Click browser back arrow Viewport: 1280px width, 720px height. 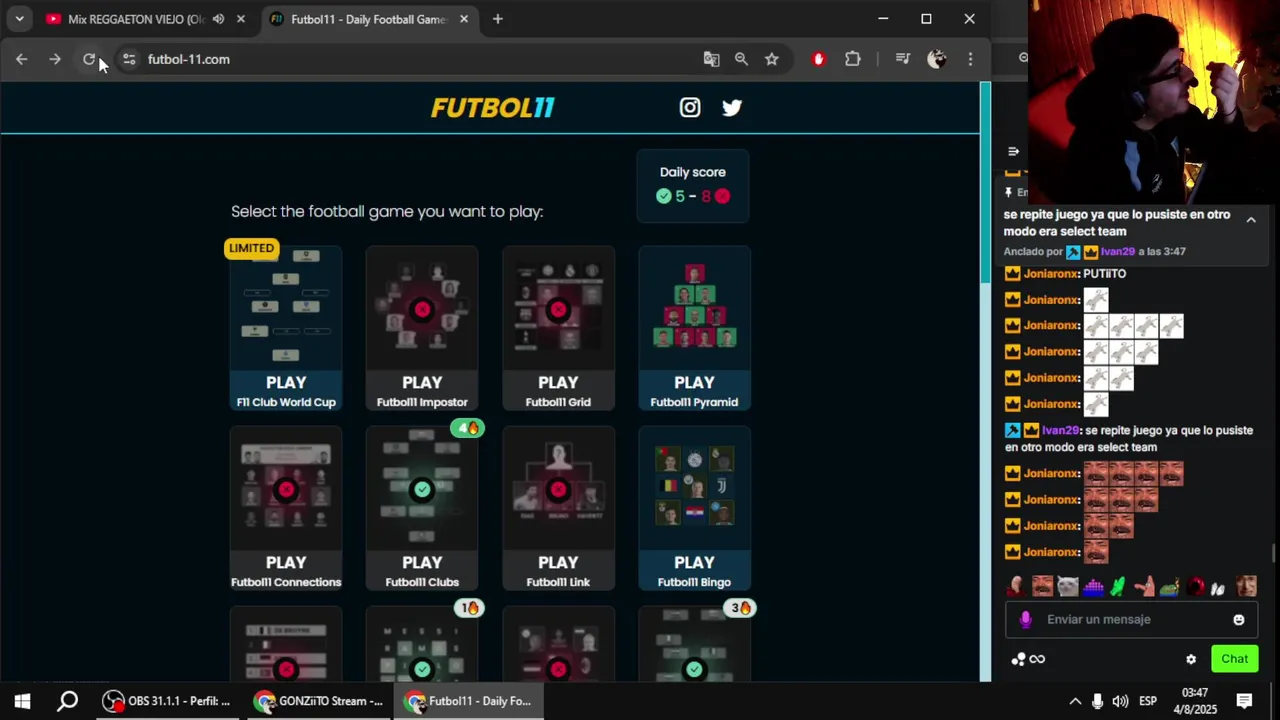tap(21, 59)
